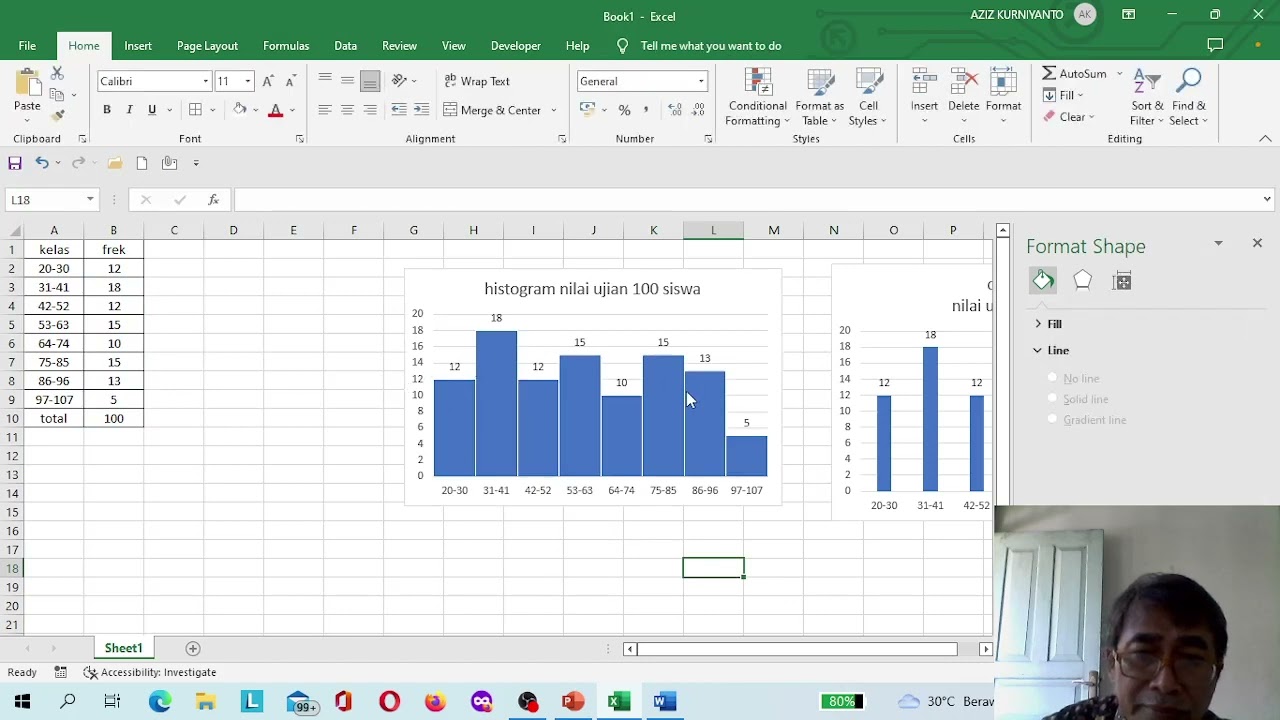Toggle Bold formatting
This screenshot has height=720, width=1280.
pyautogui.click(x=107, y=110)
